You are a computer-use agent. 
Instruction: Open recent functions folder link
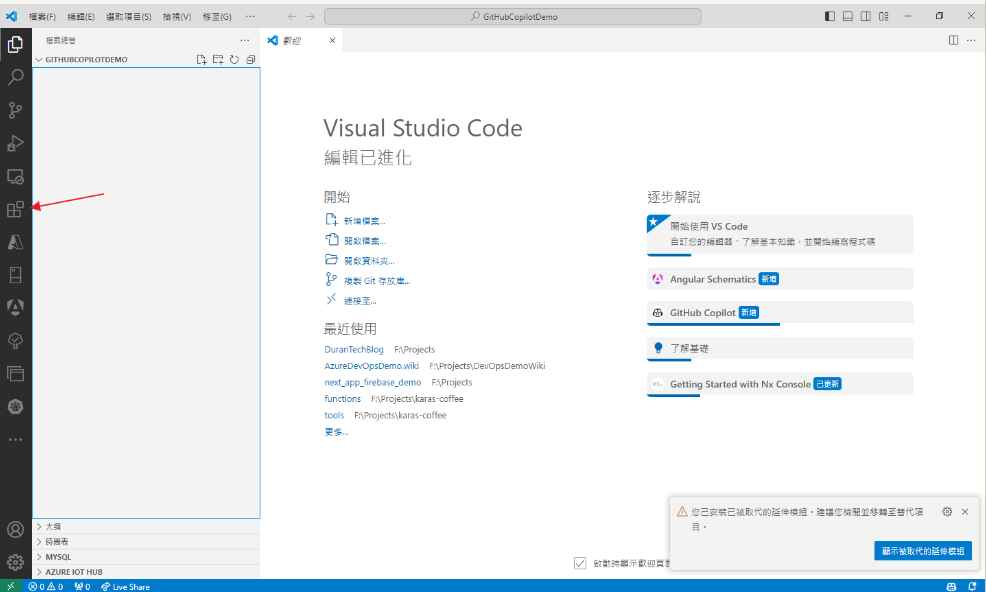343,398
